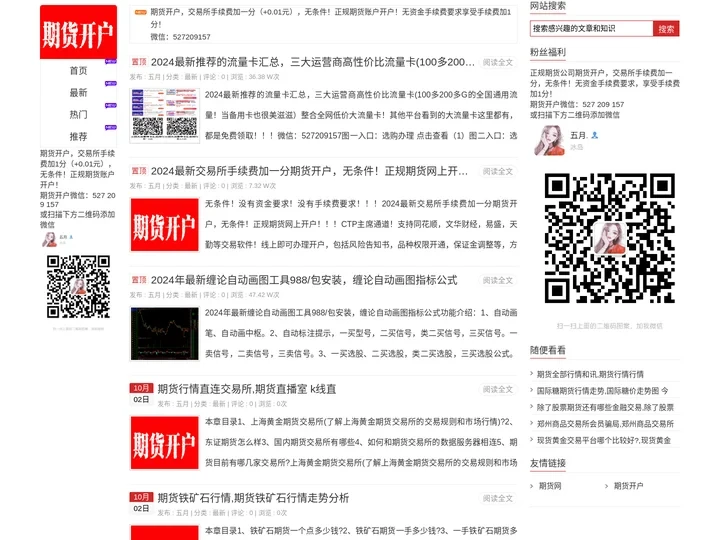
Task: Click the red 搜索 button
Action: tap(666, 28)
